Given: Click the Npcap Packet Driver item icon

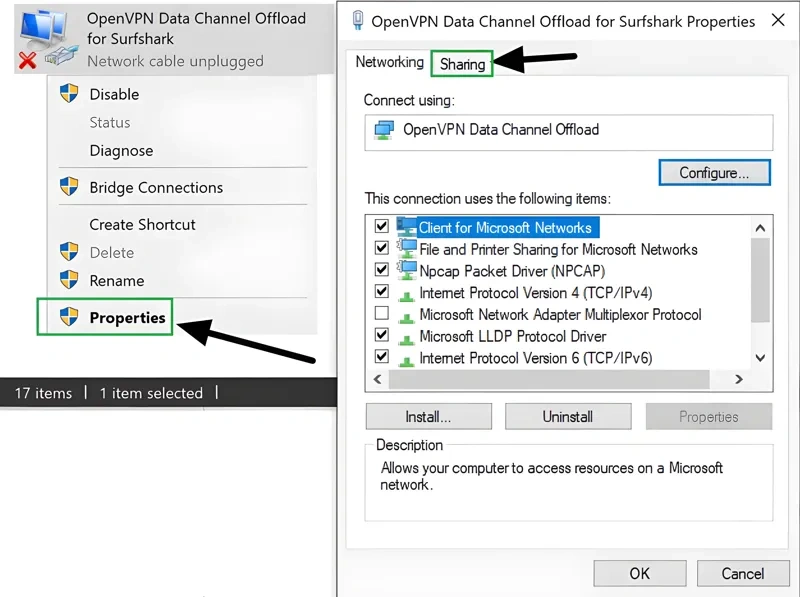Looking at the screenshot, I should [x=407, y=270].
